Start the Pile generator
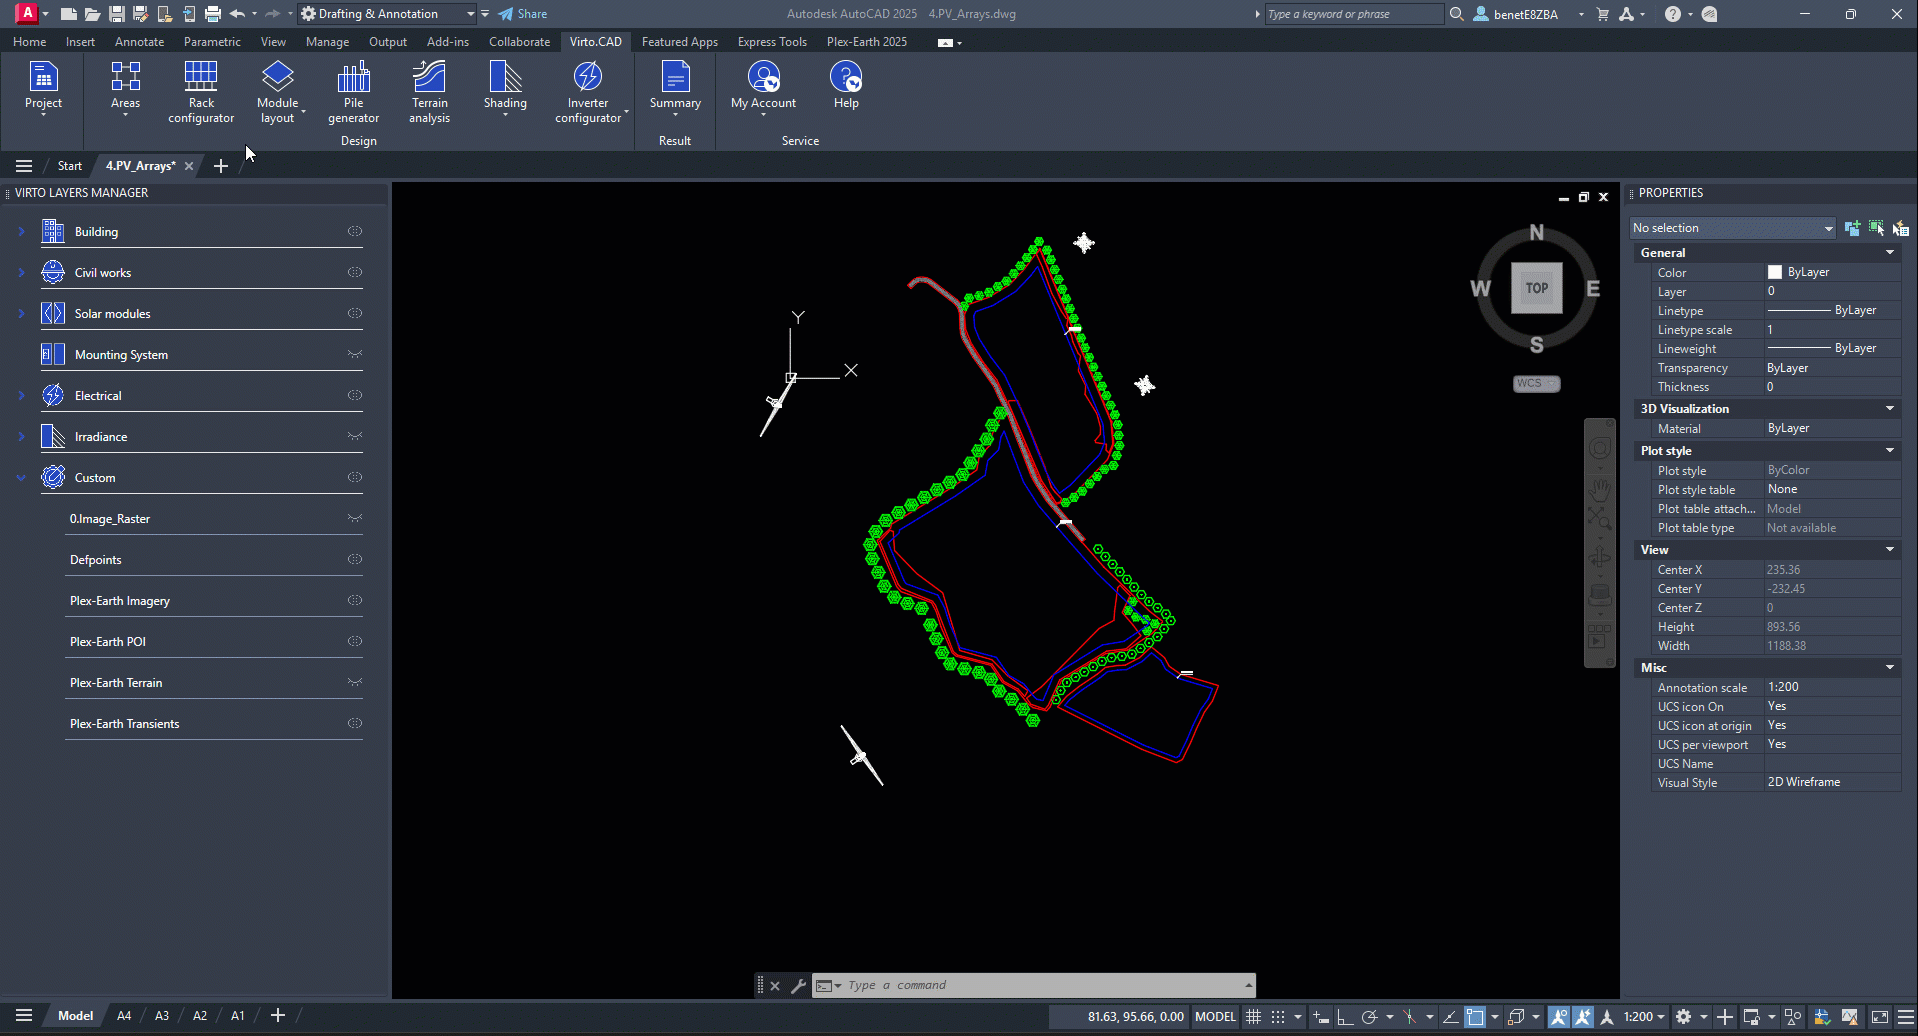1918x1036 pixels. point(353,91)
